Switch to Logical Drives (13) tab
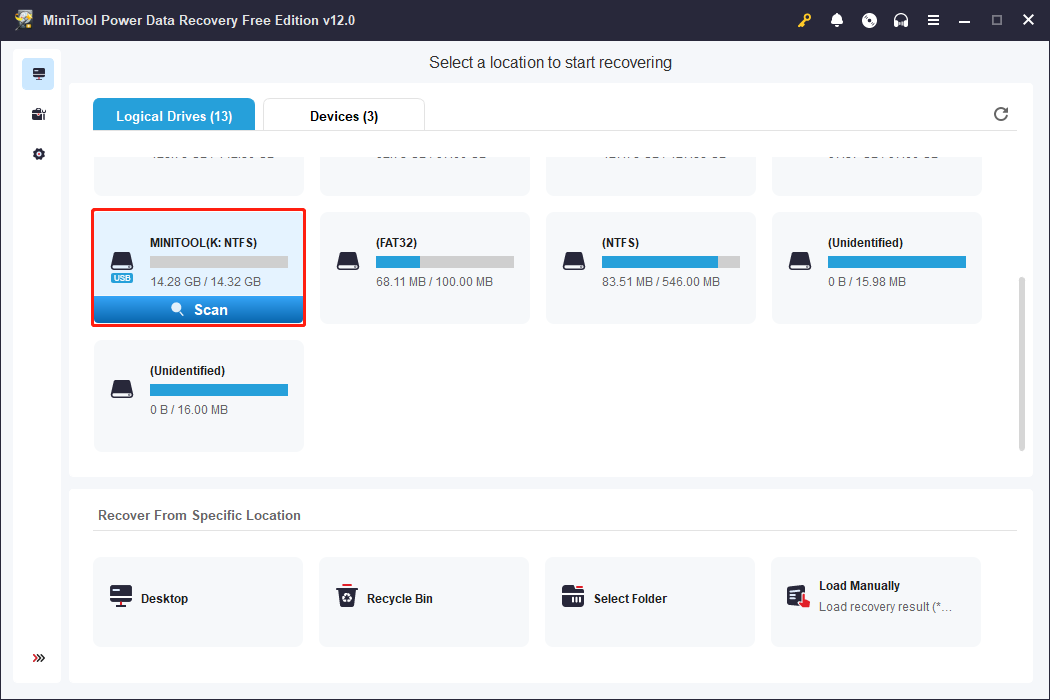This screenshot has height=700, width=1050. point(174,115)
